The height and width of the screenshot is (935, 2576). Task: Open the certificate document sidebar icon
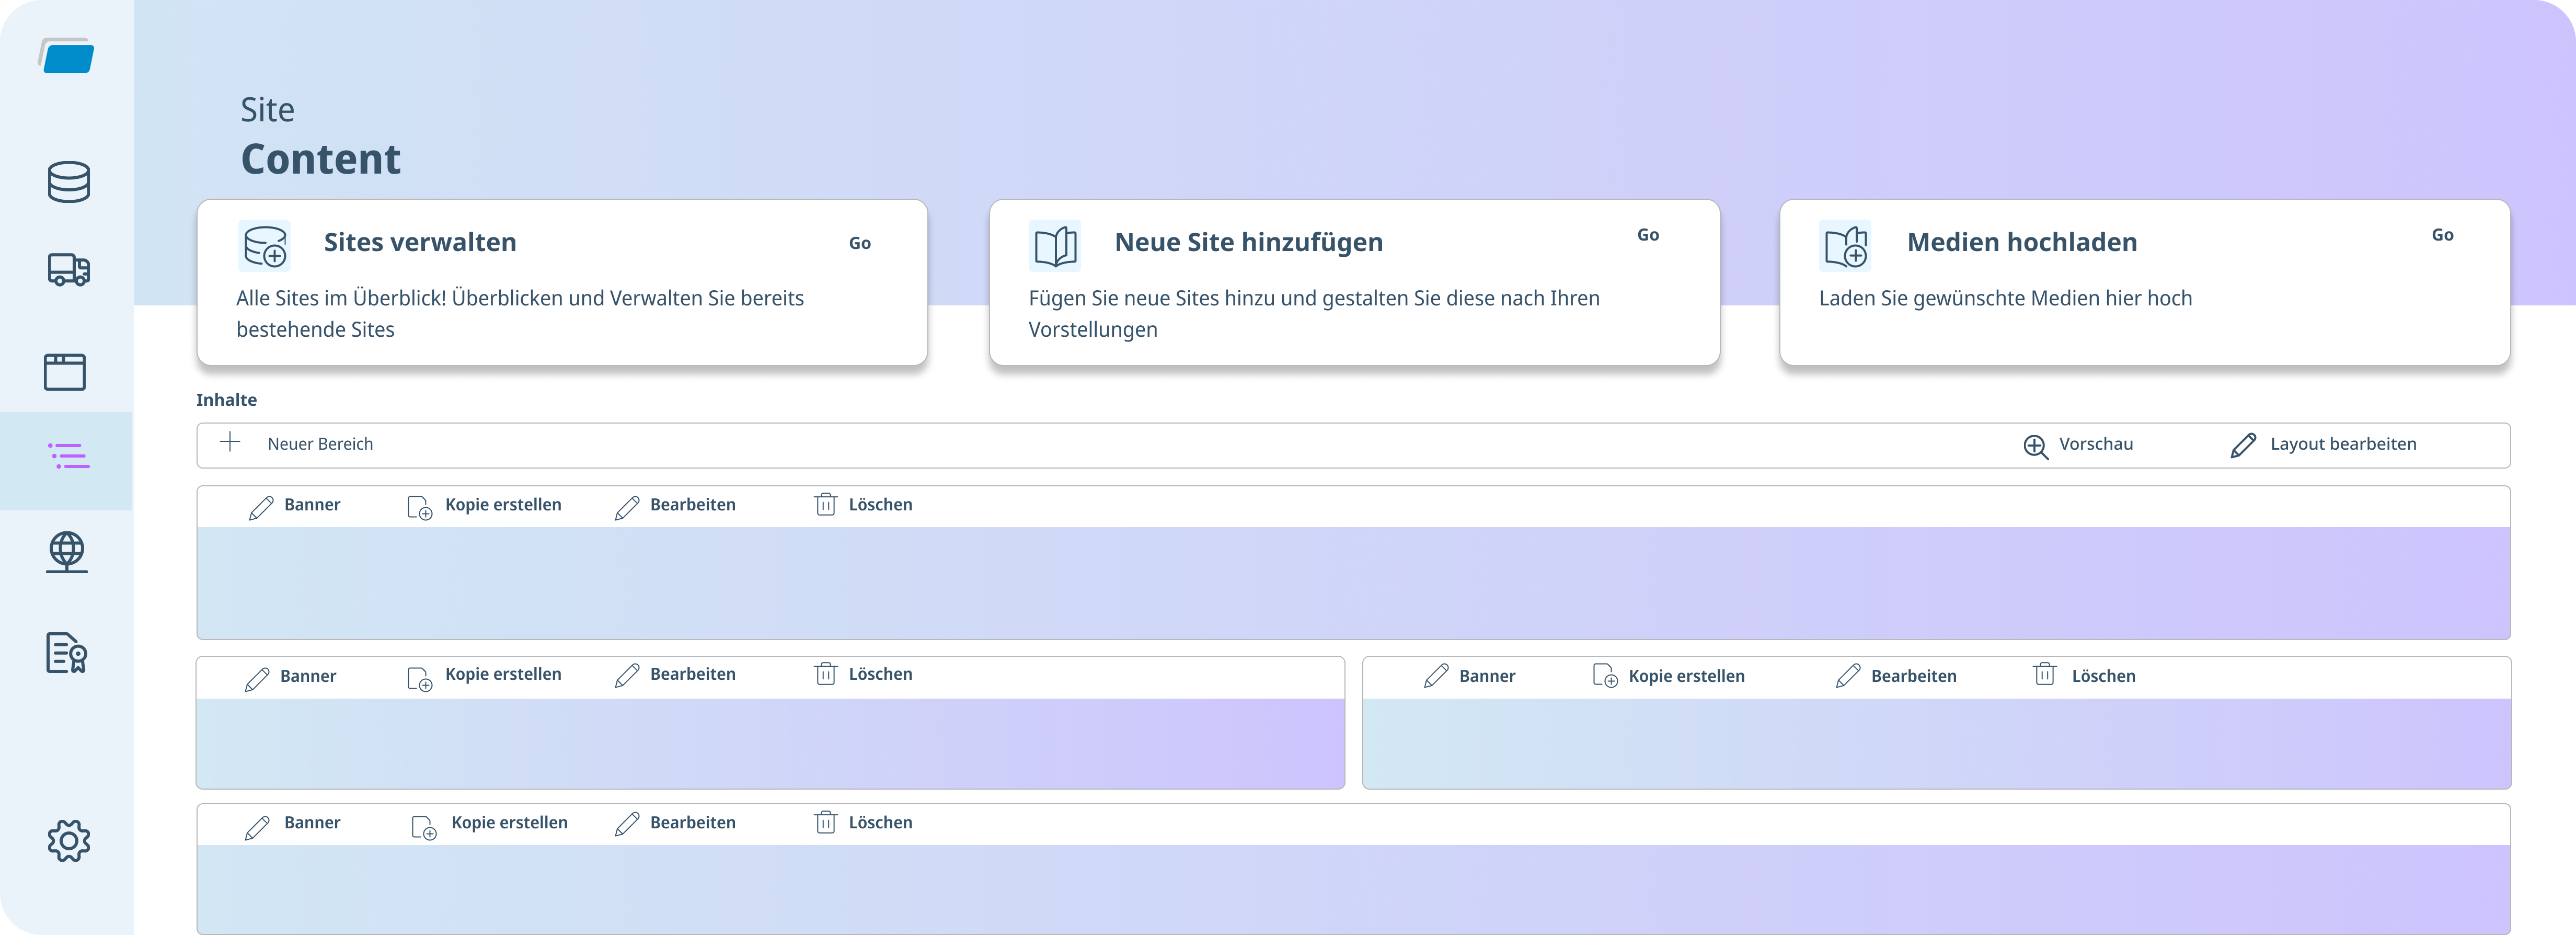[x=66, y=653]
